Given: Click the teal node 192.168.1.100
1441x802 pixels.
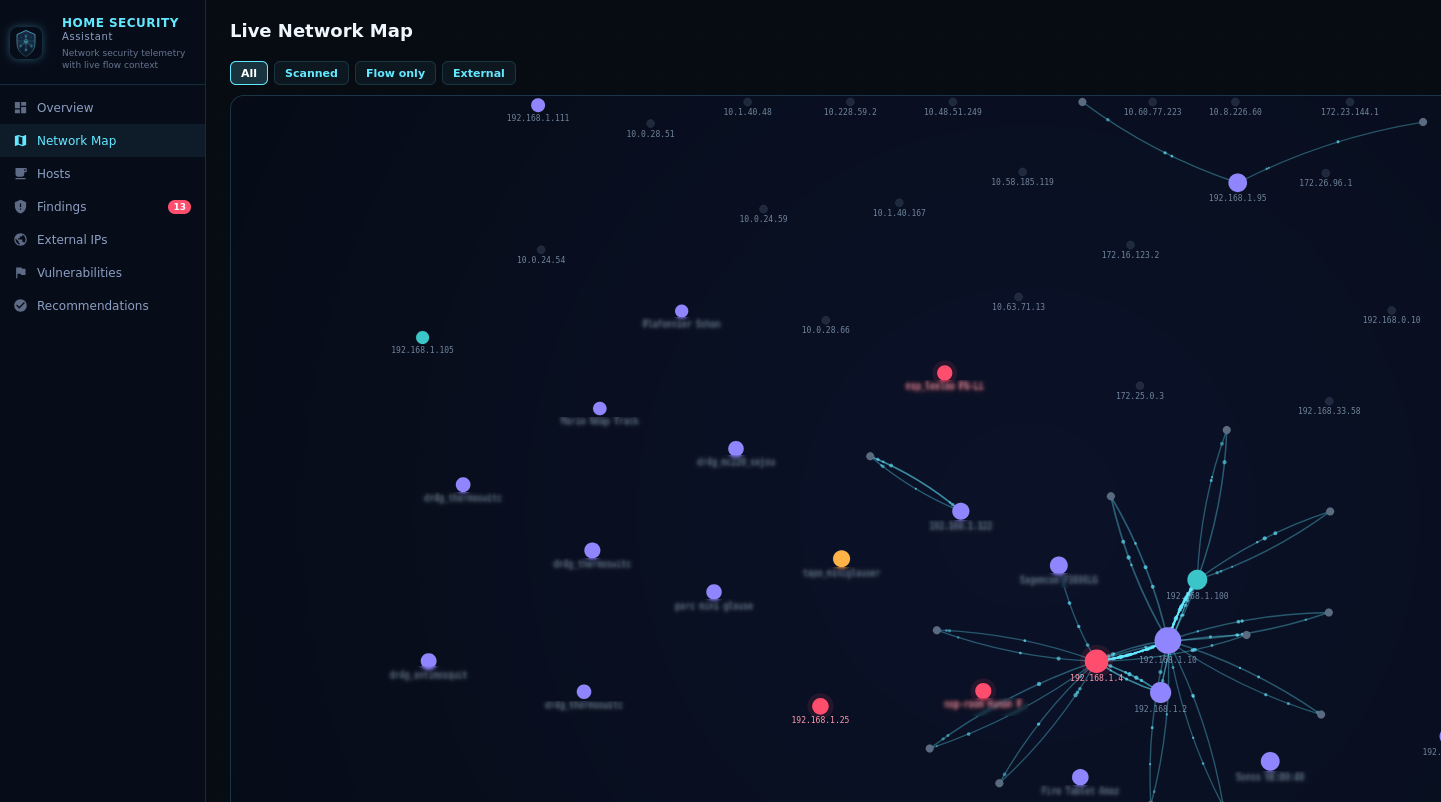Looking at the screenshot, I should (1197, 580).
